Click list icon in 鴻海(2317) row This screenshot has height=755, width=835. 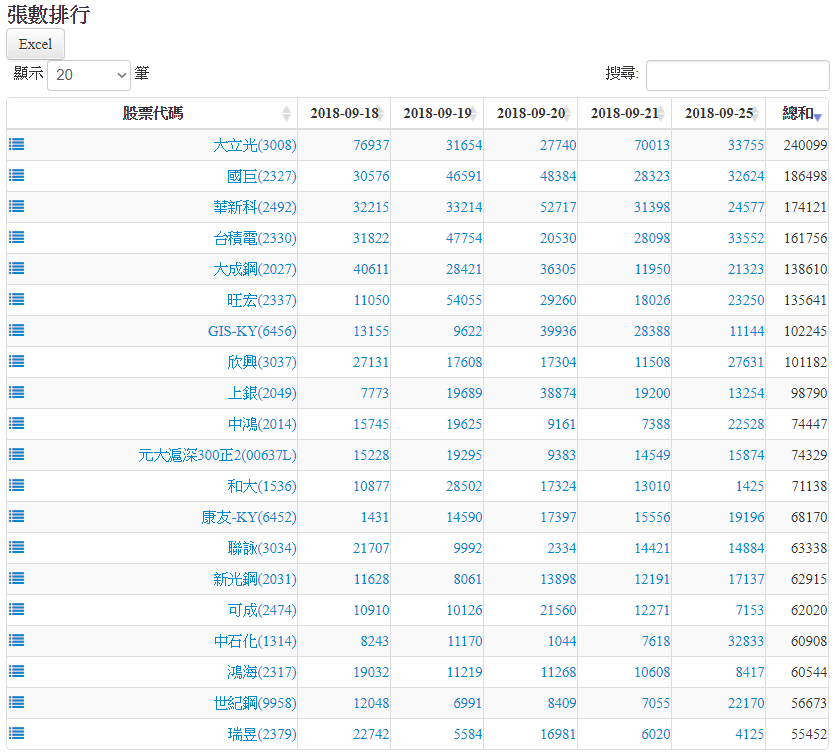pyautogui.click(x=16, y=671)
